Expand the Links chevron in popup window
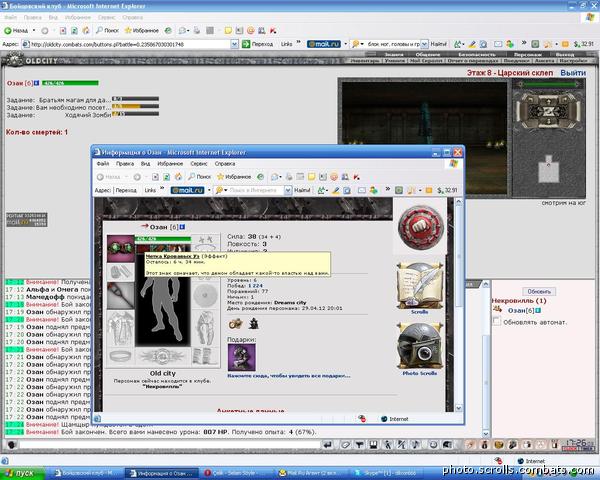This screenshot has width=600, height=480. (162, 189)
